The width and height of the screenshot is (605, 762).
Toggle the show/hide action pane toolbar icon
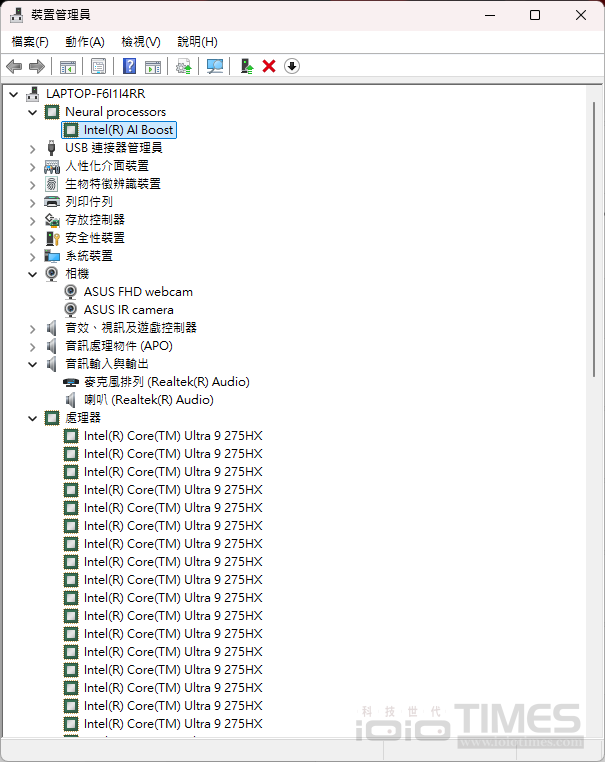click(153, 66)
